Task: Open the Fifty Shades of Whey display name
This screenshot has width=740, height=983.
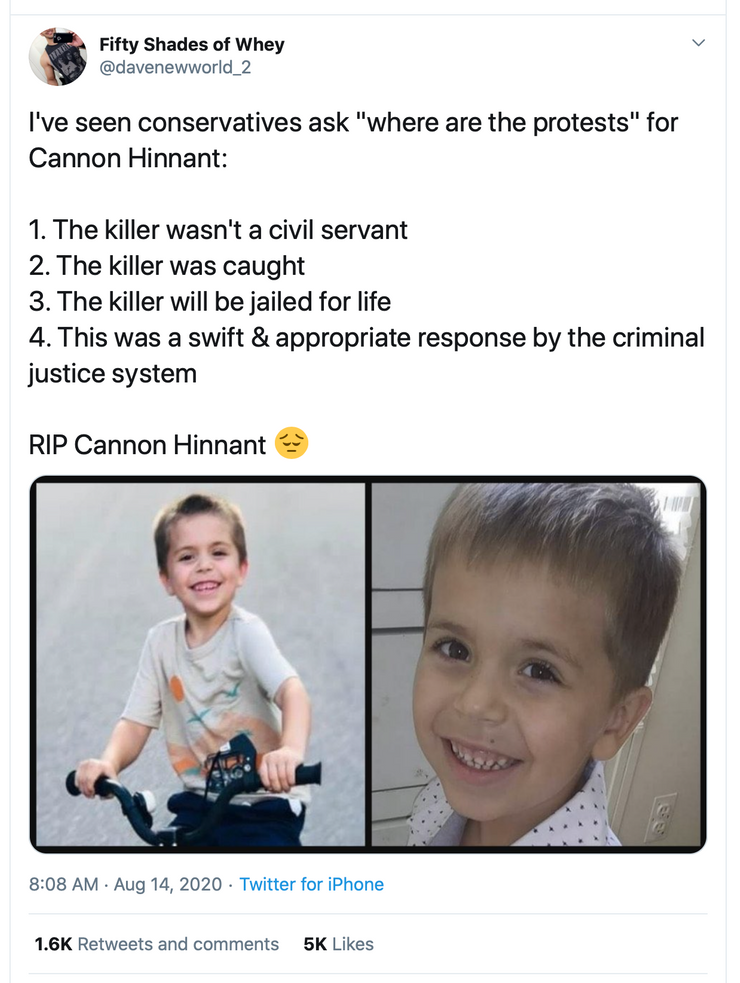Action: tap(192, 45)
